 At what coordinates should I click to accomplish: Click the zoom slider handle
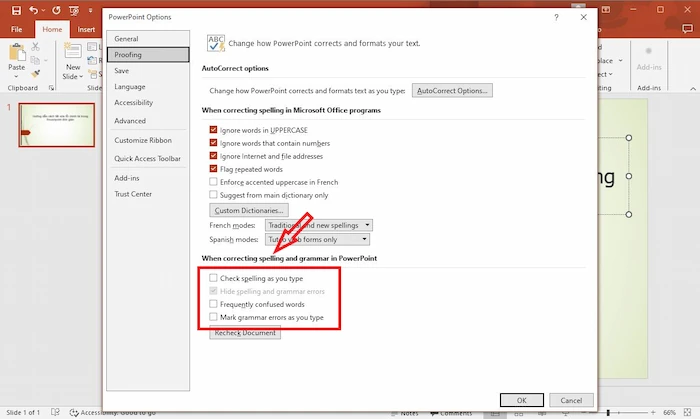(608, 413)
